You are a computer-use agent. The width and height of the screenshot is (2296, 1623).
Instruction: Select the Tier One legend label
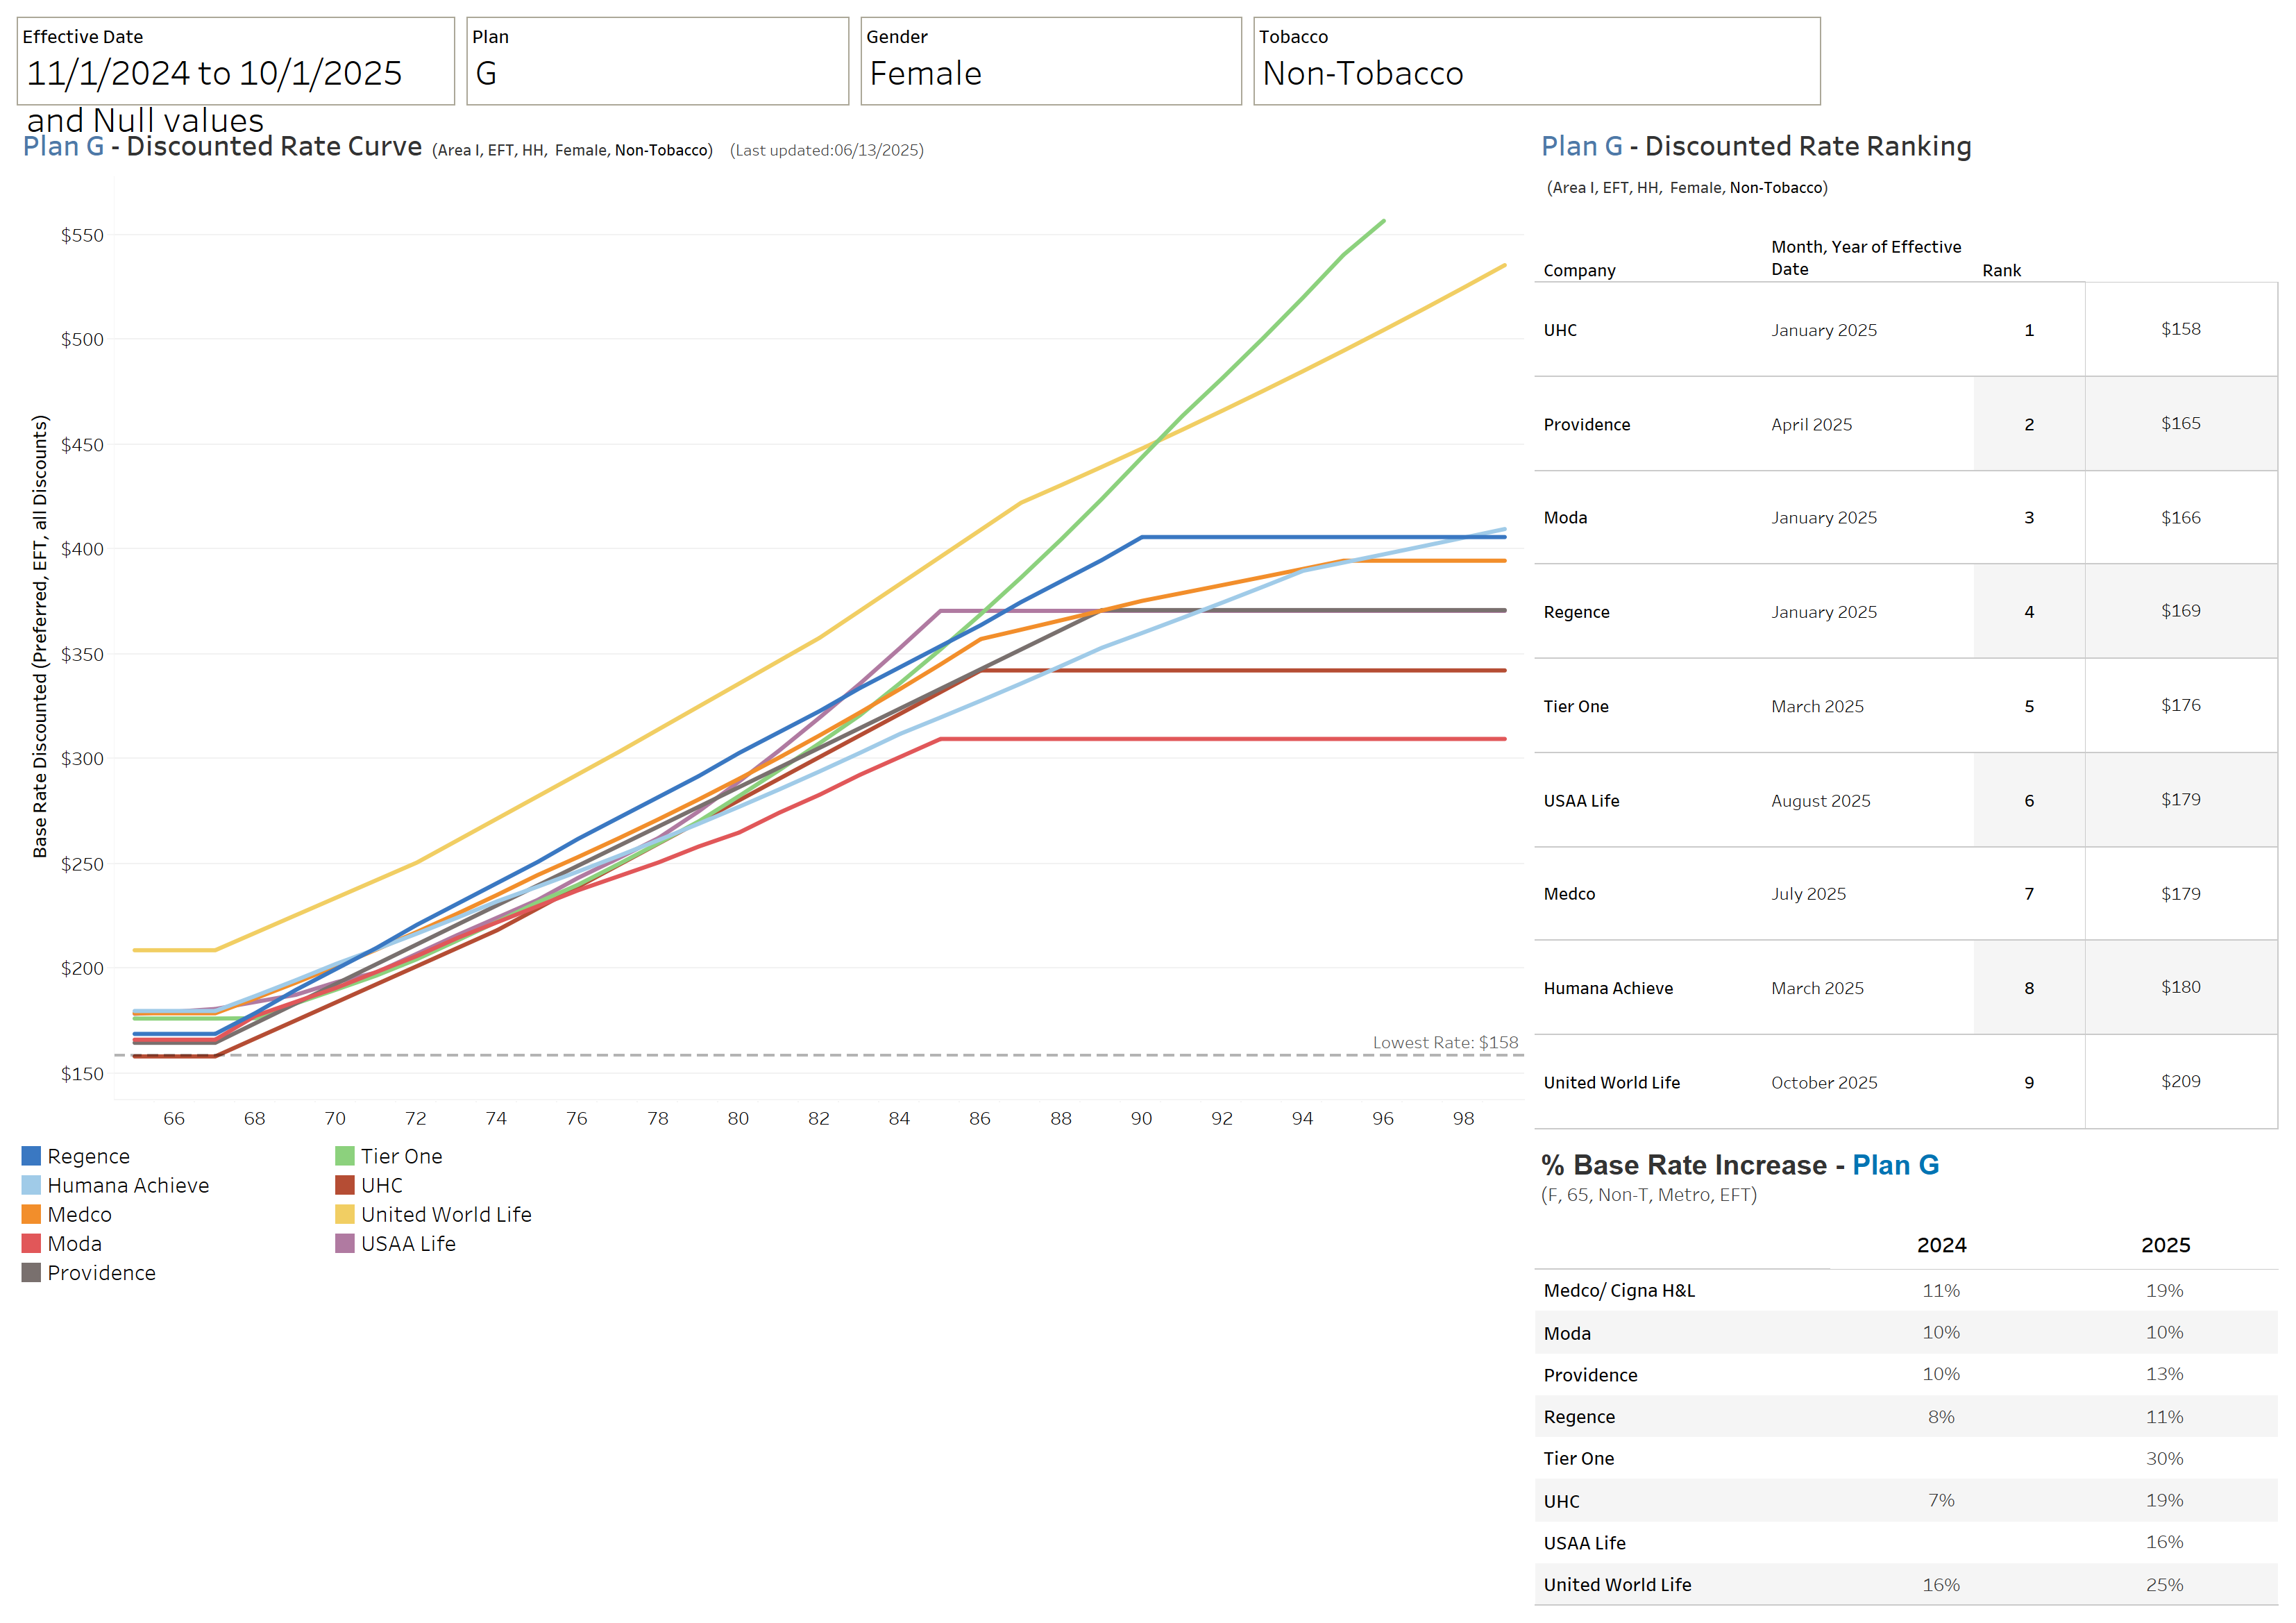pos(402,1156)
